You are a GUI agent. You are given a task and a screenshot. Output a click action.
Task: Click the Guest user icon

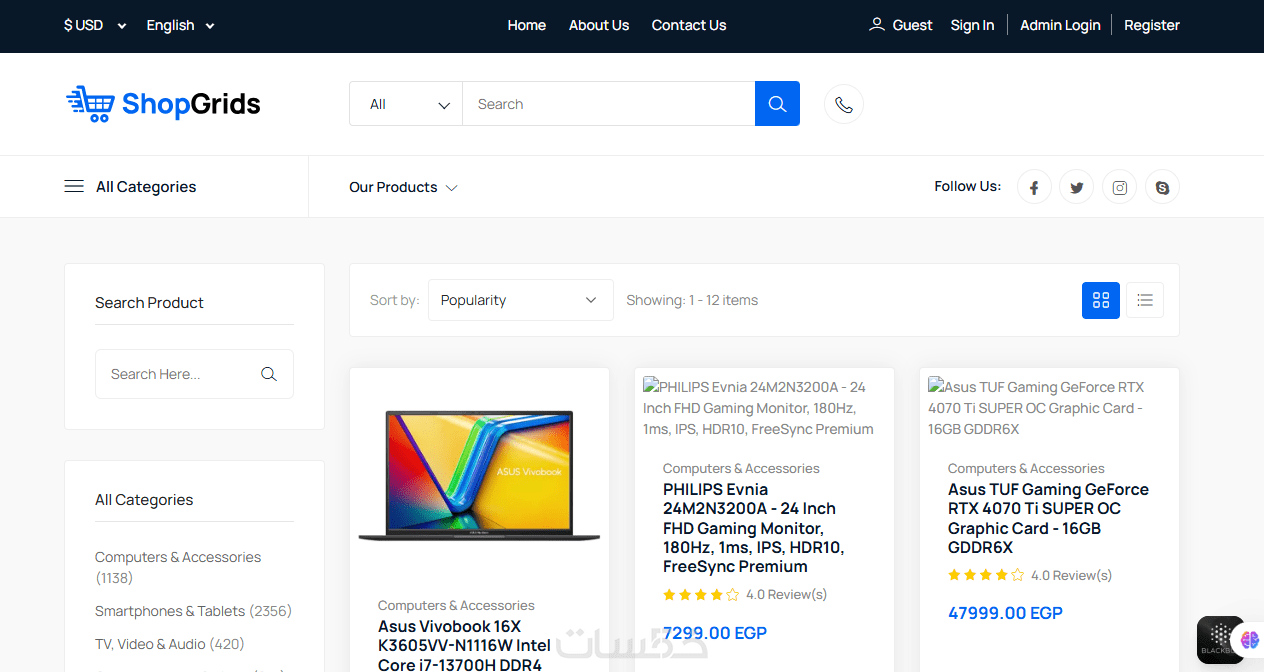pyautogui.click(x=877, y=24)
